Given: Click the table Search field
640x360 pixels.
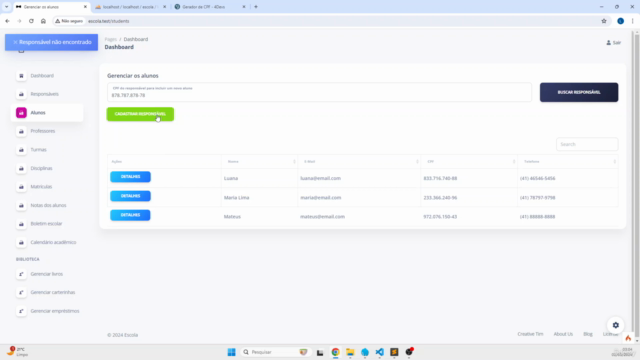Looking at the screenshot, I should pos(587,144).
